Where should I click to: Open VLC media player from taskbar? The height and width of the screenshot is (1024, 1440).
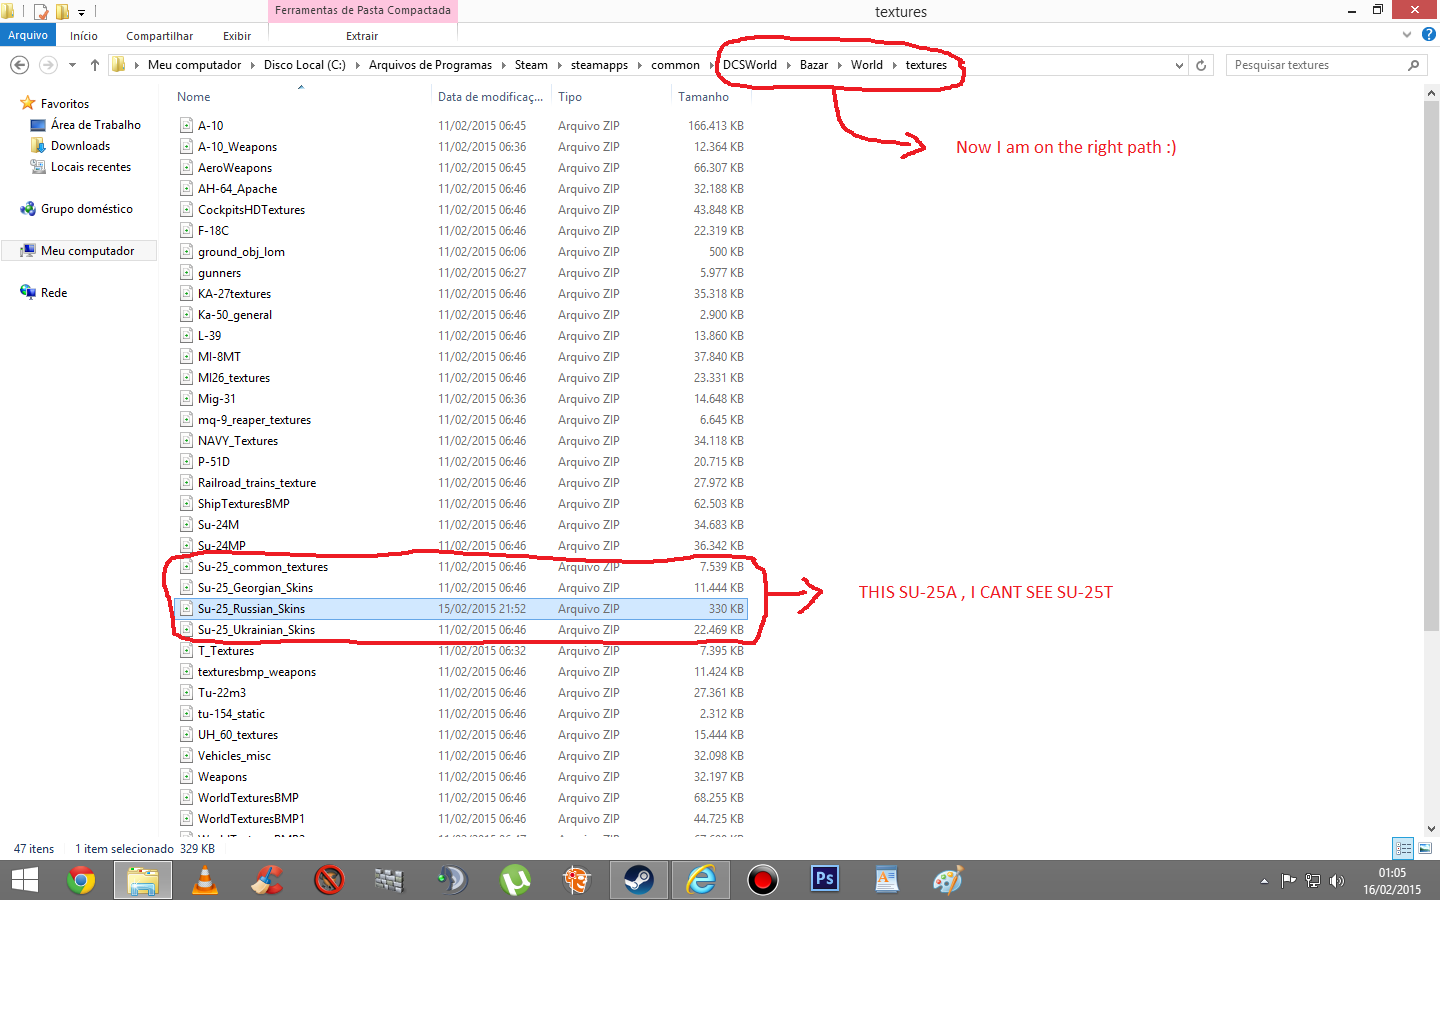point(205,880)
